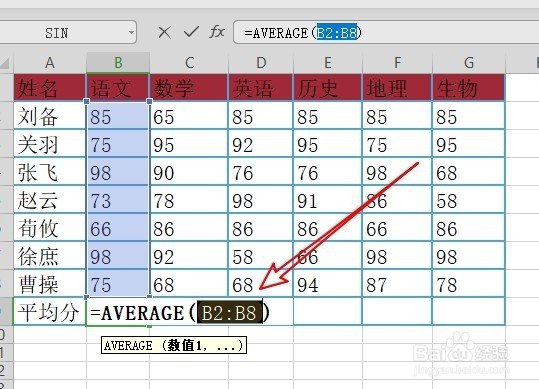Select 曹操's 生物 score 78
539x389 pixels.
click(x=469, y=284)
